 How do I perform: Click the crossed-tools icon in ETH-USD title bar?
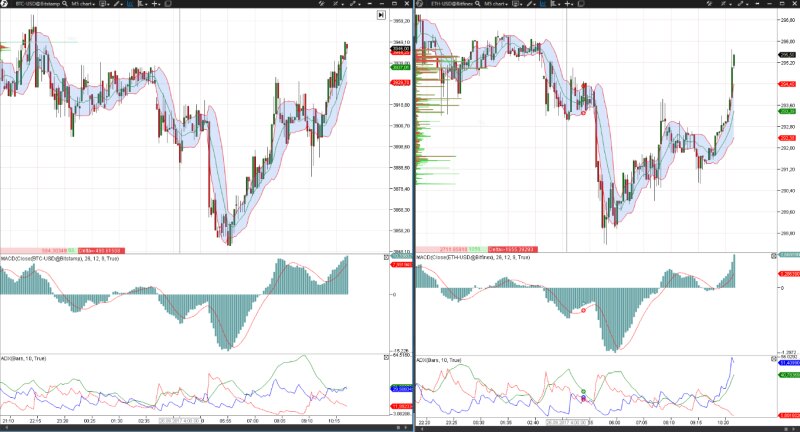click(x=723, y=4)
